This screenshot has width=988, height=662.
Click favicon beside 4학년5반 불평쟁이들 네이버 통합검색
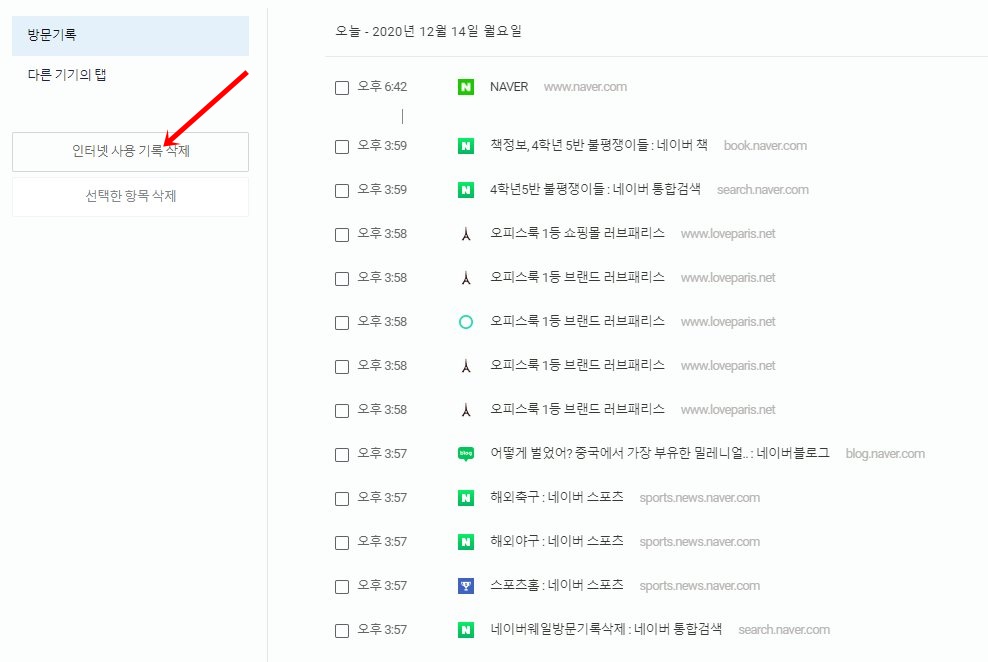pyautogui.click(x=466, y=190)
